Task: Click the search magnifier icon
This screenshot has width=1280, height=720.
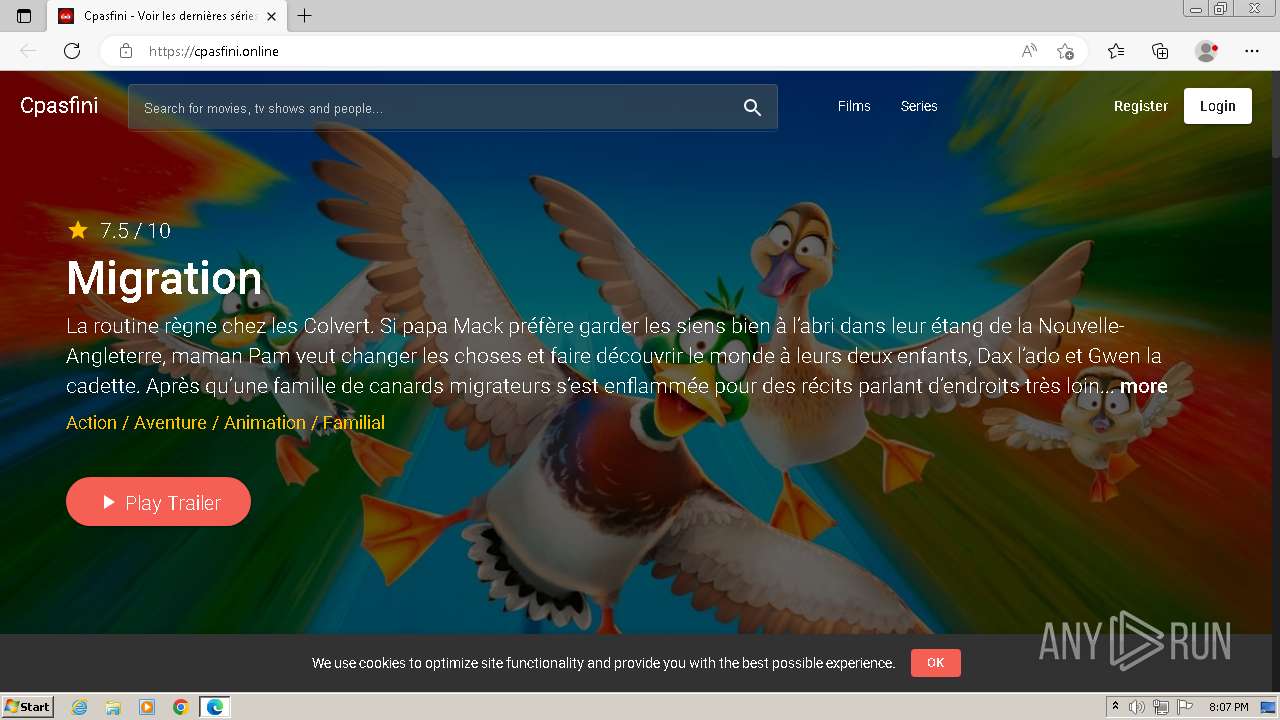Action: point(752,108)
